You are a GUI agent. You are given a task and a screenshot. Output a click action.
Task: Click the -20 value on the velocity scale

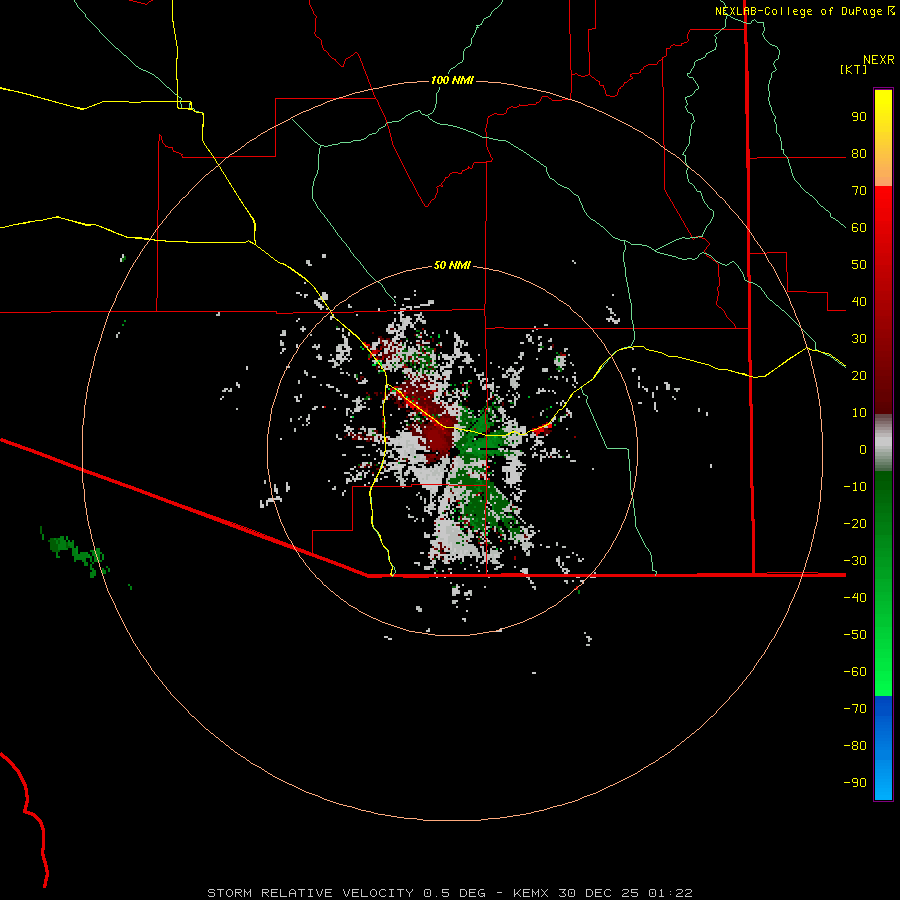855,523
